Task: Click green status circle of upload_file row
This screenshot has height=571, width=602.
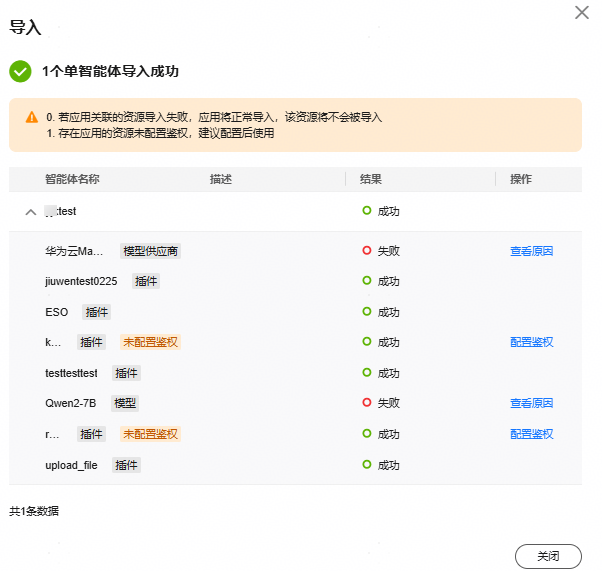Action: 367,464
